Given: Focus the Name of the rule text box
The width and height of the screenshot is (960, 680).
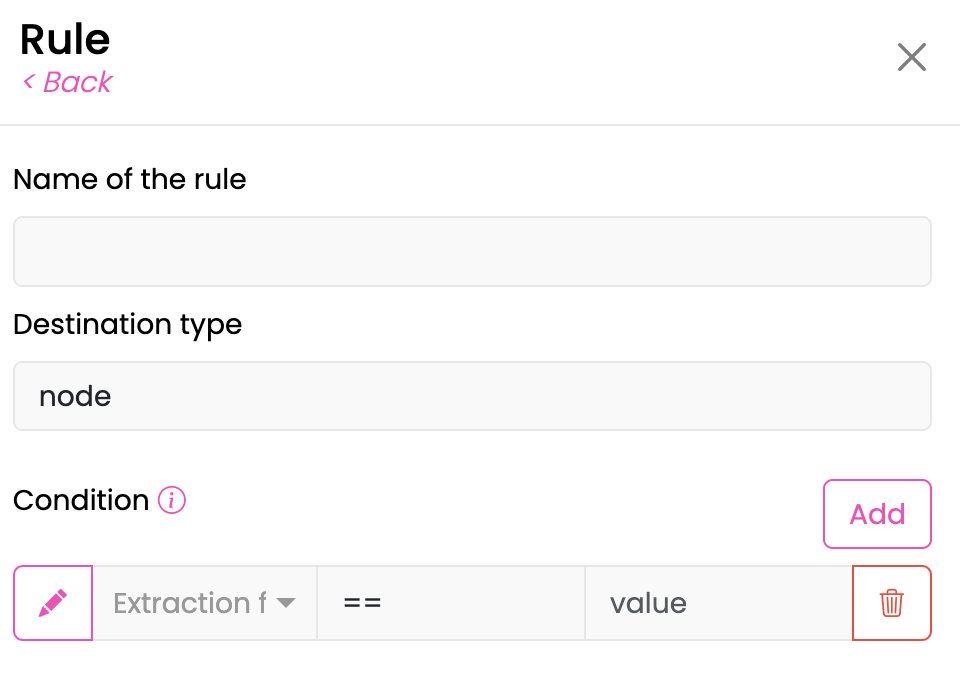Looking at the screenshot, I should click(x=472, y=251).
